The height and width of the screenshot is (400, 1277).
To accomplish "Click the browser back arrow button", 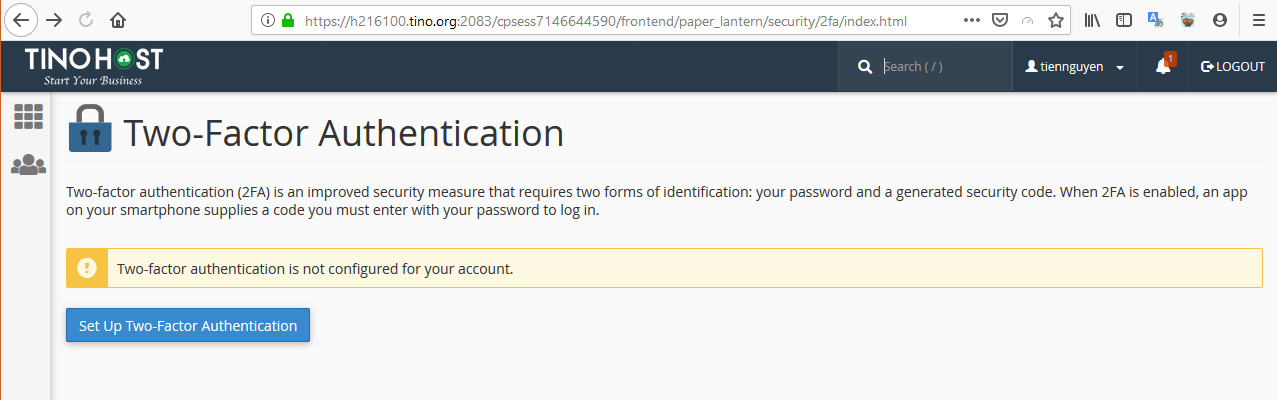I will pos(22,20).
